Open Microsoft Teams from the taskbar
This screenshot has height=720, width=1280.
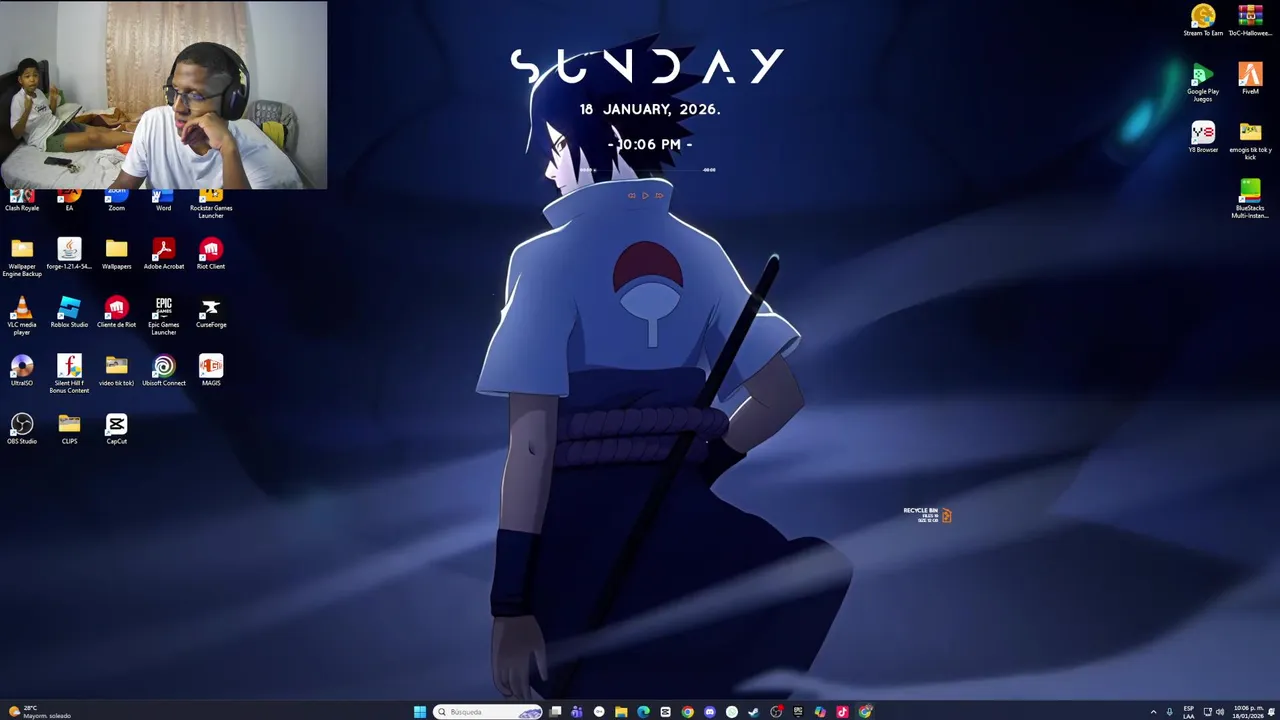point(577,712)
